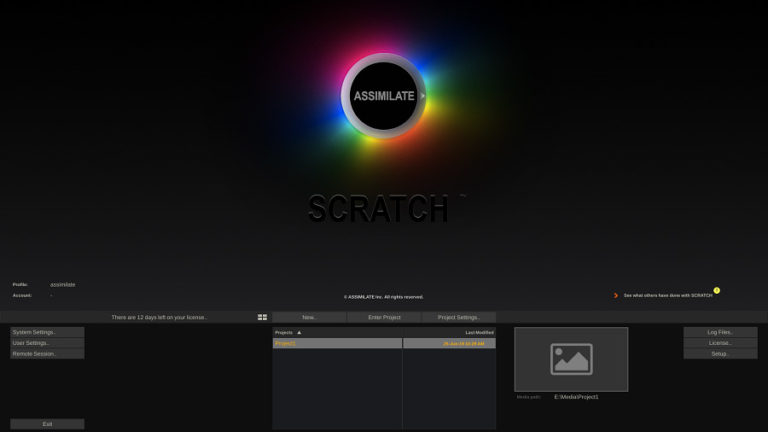Open the Log Files dialog

720,332
